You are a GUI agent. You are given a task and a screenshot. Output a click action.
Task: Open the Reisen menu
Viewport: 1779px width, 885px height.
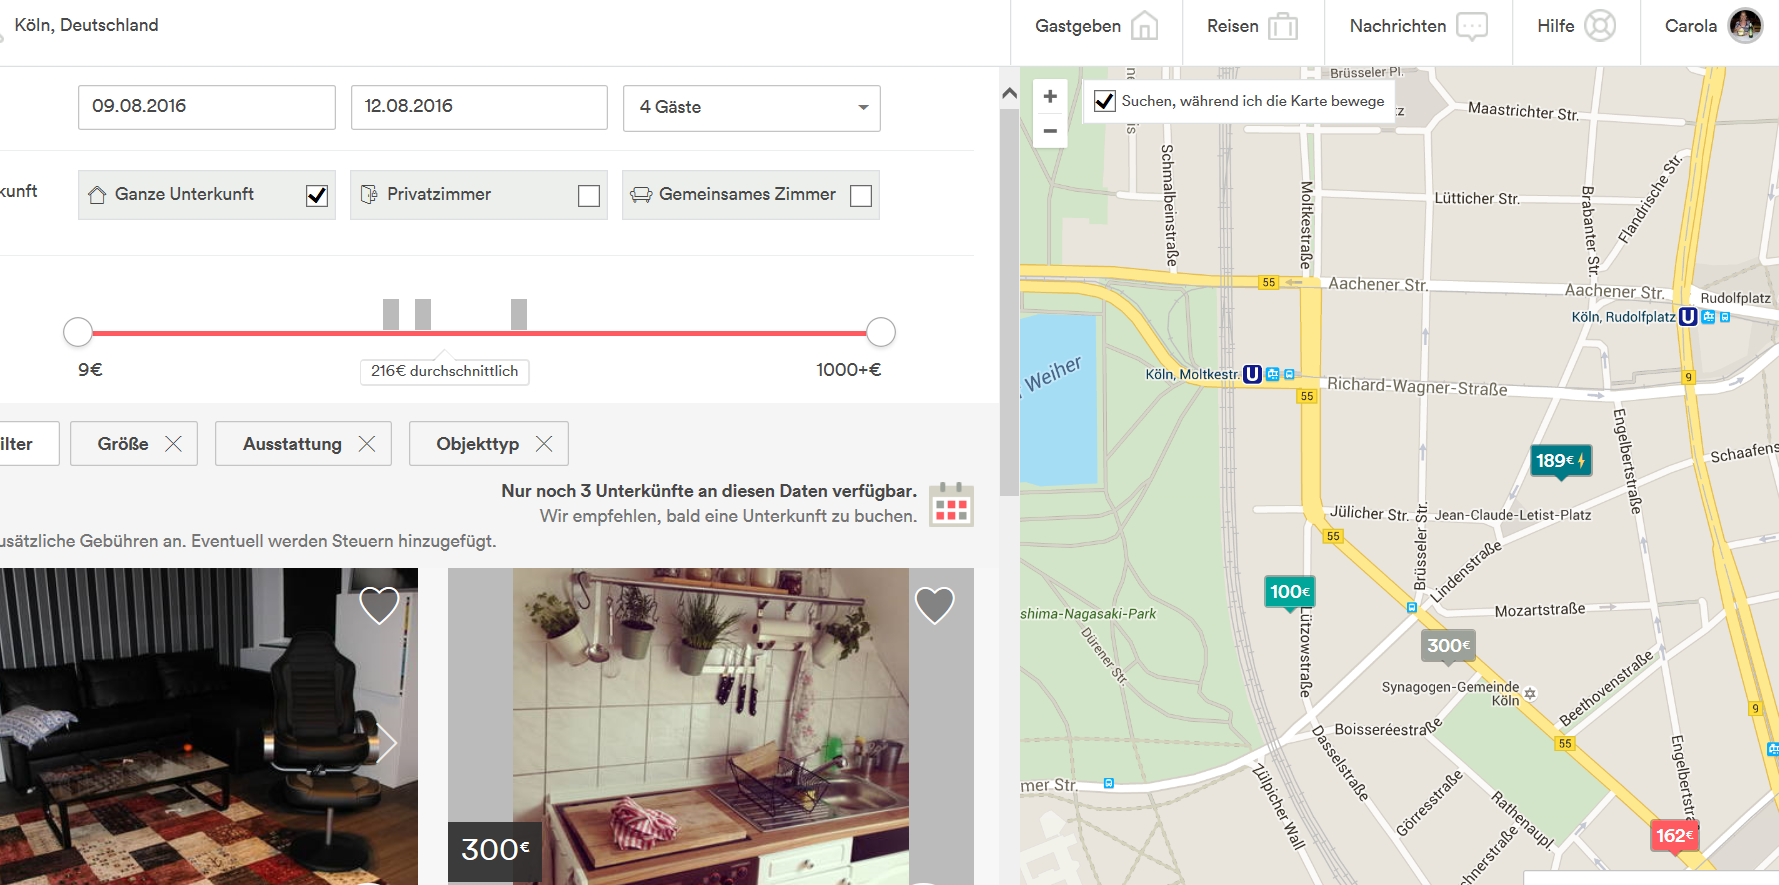(1253, 26)
